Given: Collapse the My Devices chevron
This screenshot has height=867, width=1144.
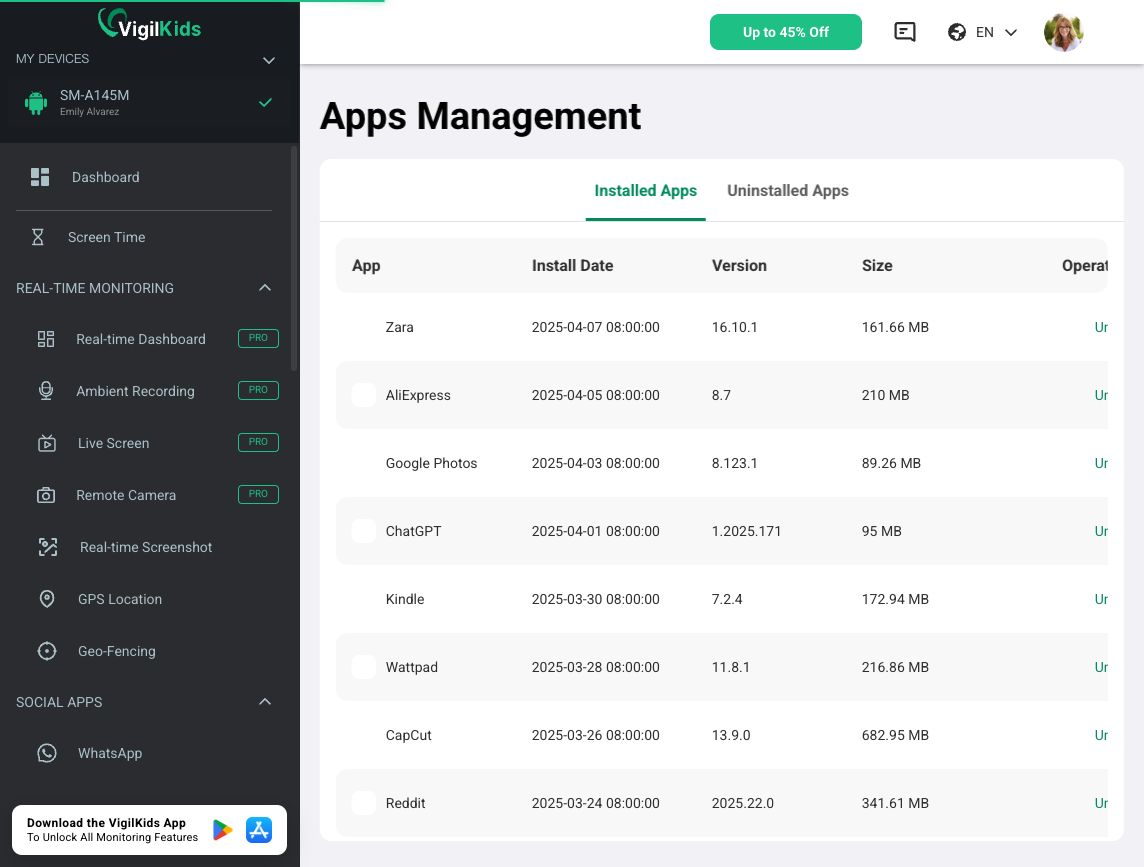Looking at the screenshot, I should coord(268,60).
